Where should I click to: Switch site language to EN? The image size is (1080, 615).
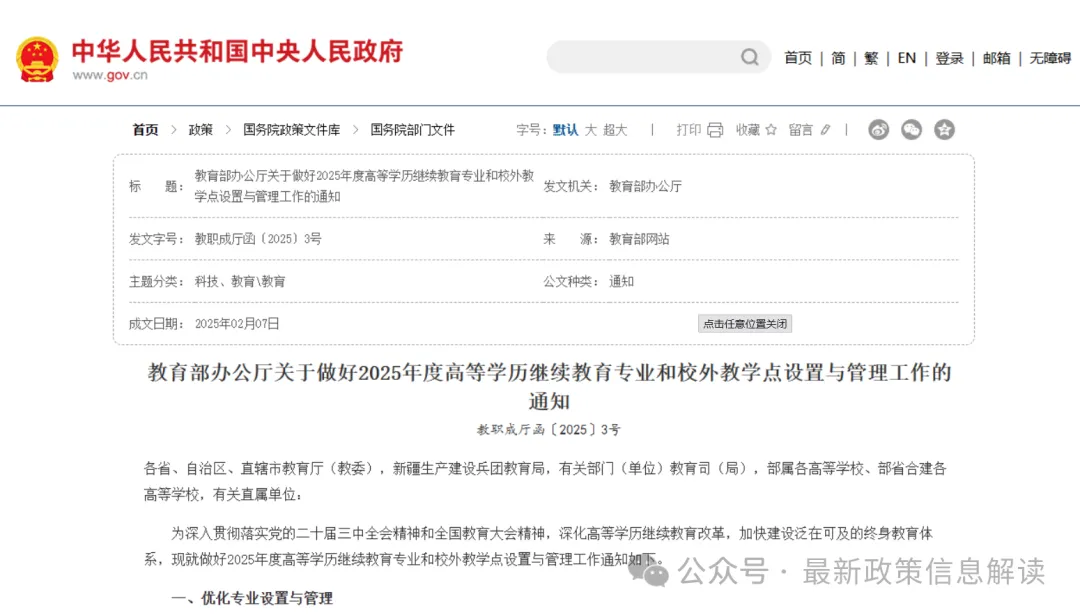click(906, 58)
